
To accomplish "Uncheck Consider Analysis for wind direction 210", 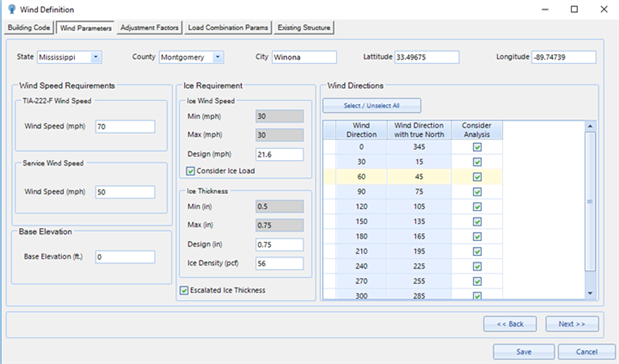I will (x=477, y=251).
